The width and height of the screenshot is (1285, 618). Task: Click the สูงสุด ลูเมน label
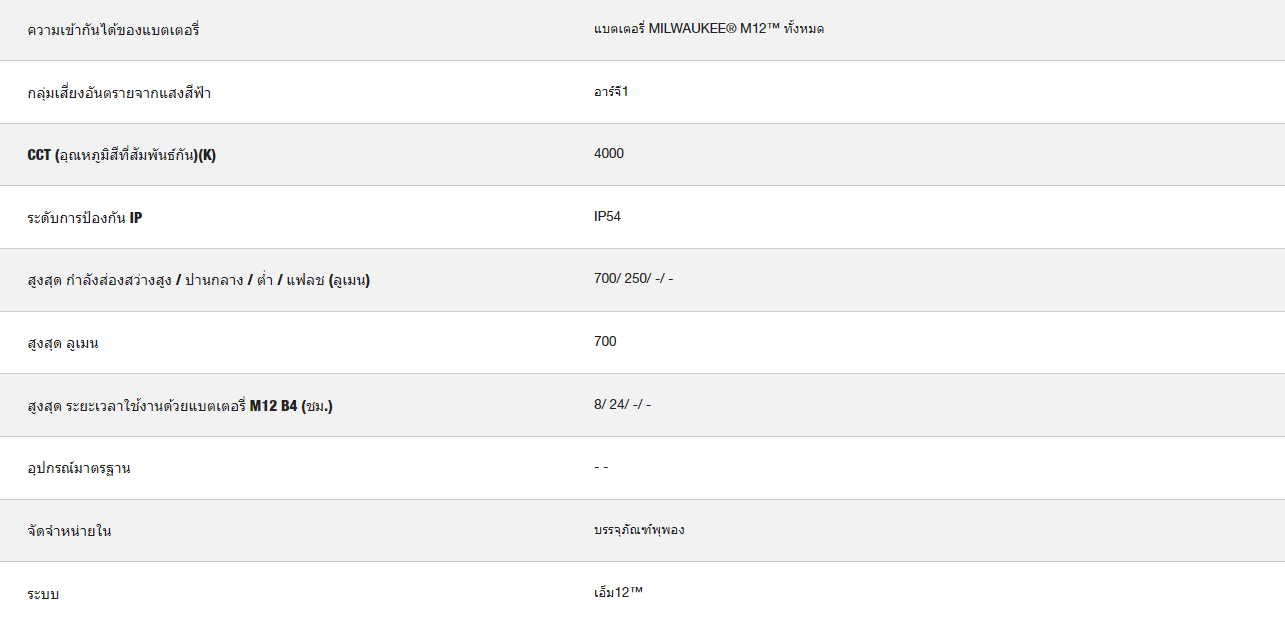click(62, 343)
